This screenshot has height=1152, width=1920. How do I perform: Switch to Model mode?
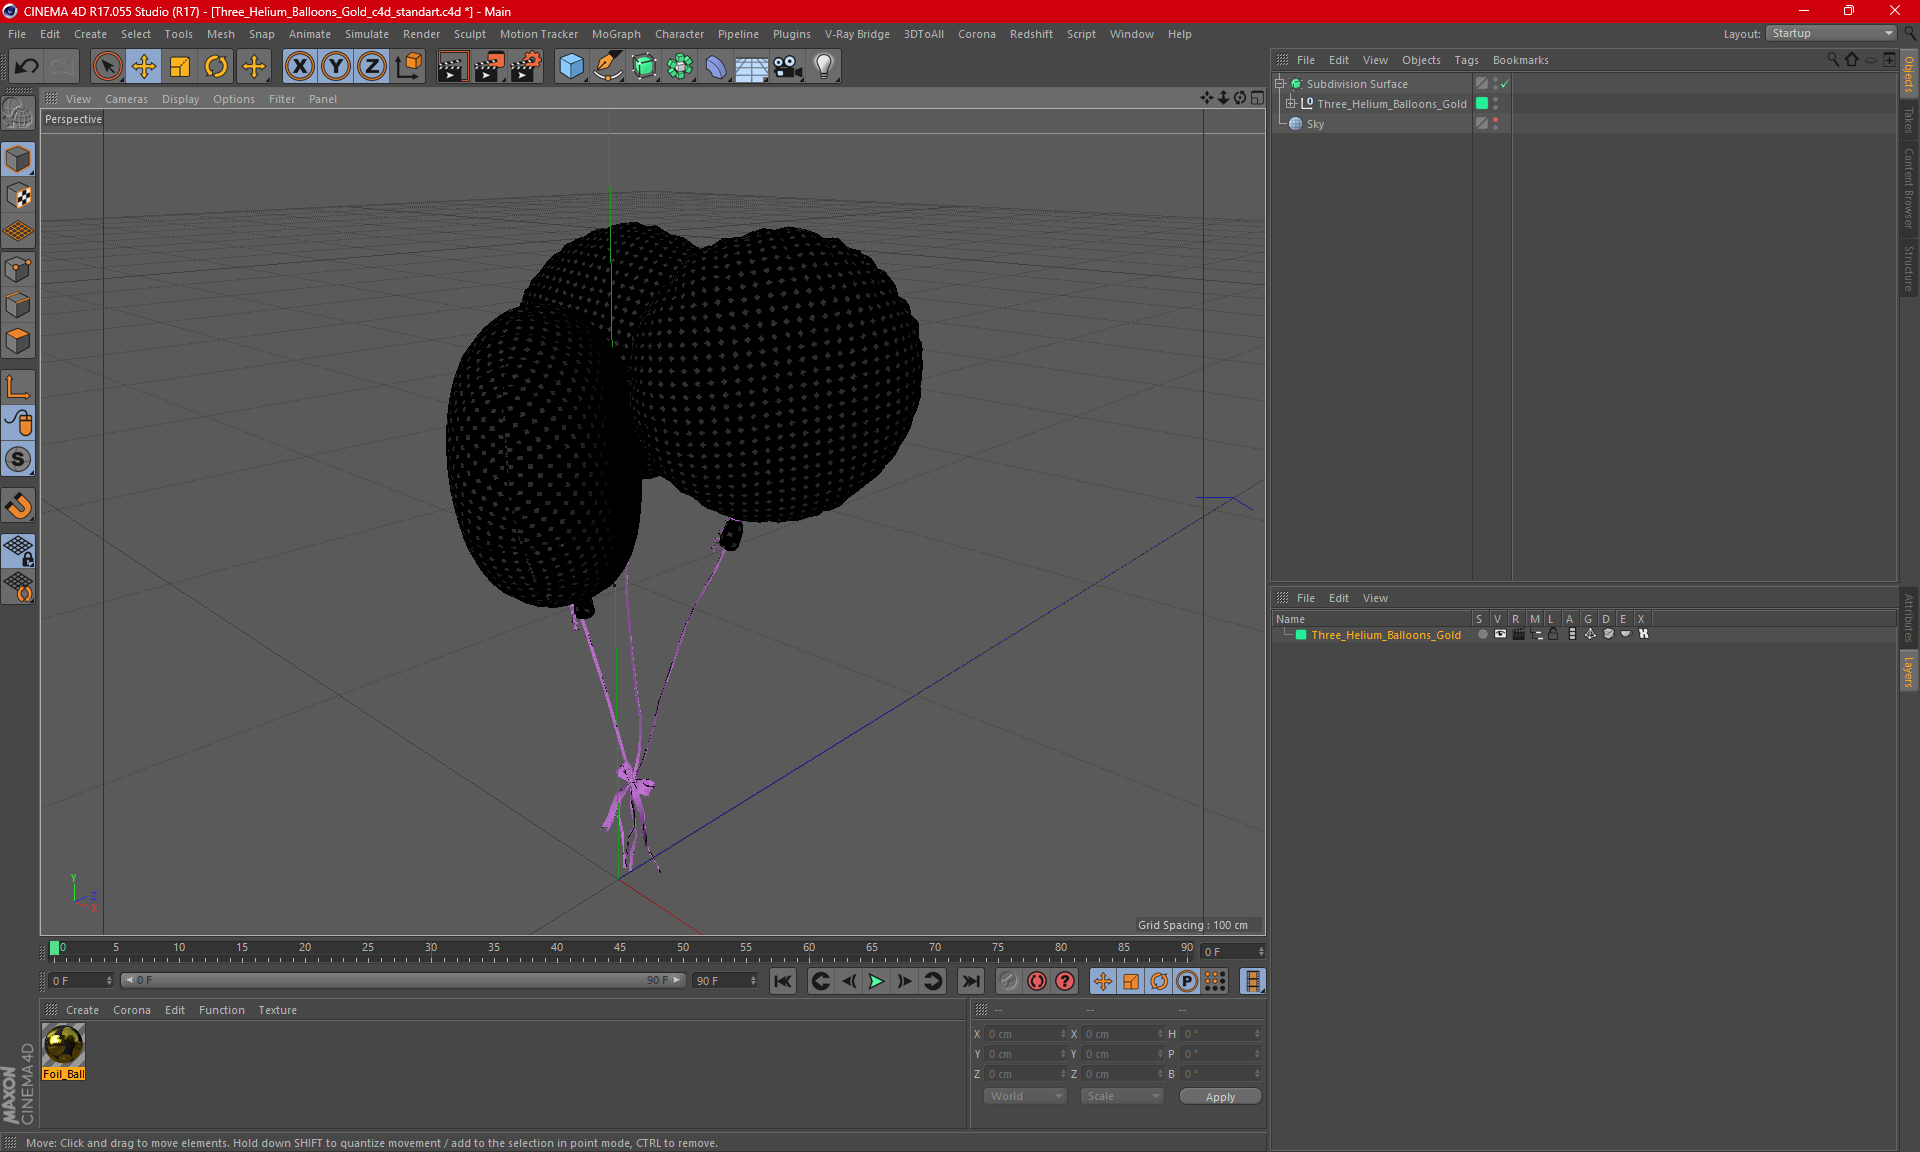tap(18, 159)
